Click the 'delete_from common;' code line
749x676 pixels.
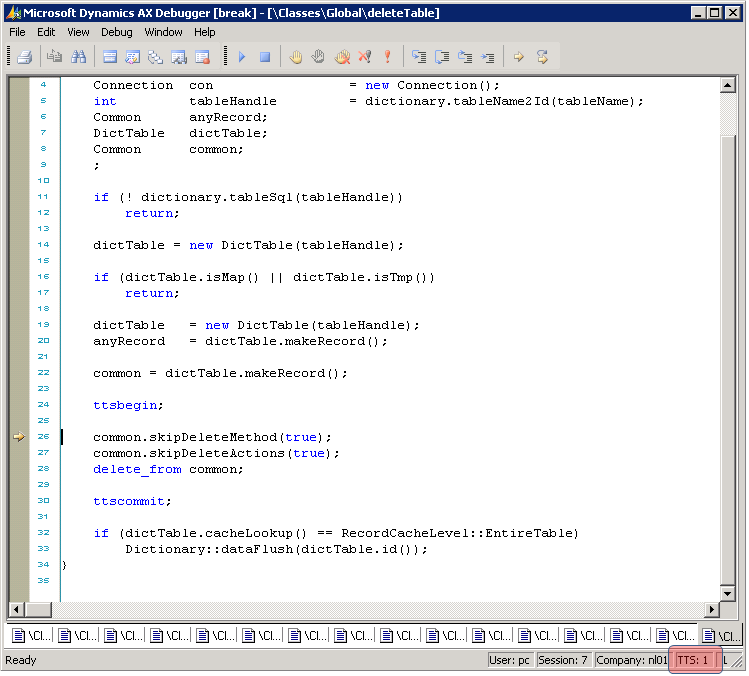(x=168, y=469)
